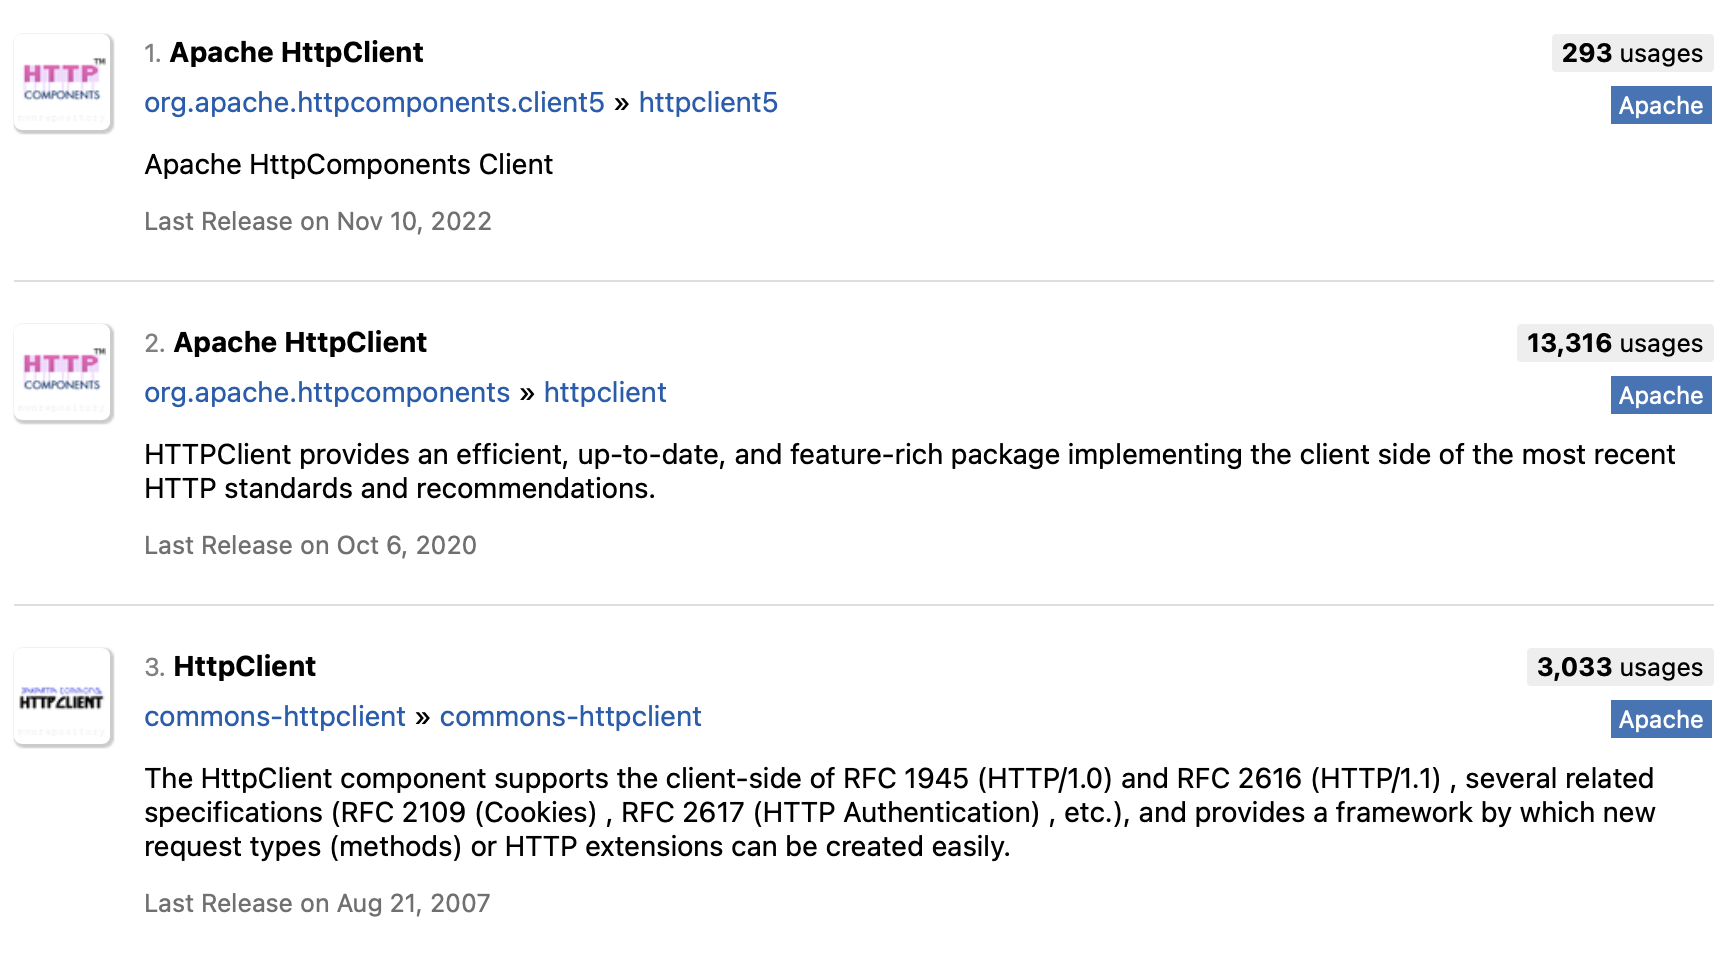The image size is (1732, 954).
Task: Click the 293 usages badge
Action: [1631, 53]
